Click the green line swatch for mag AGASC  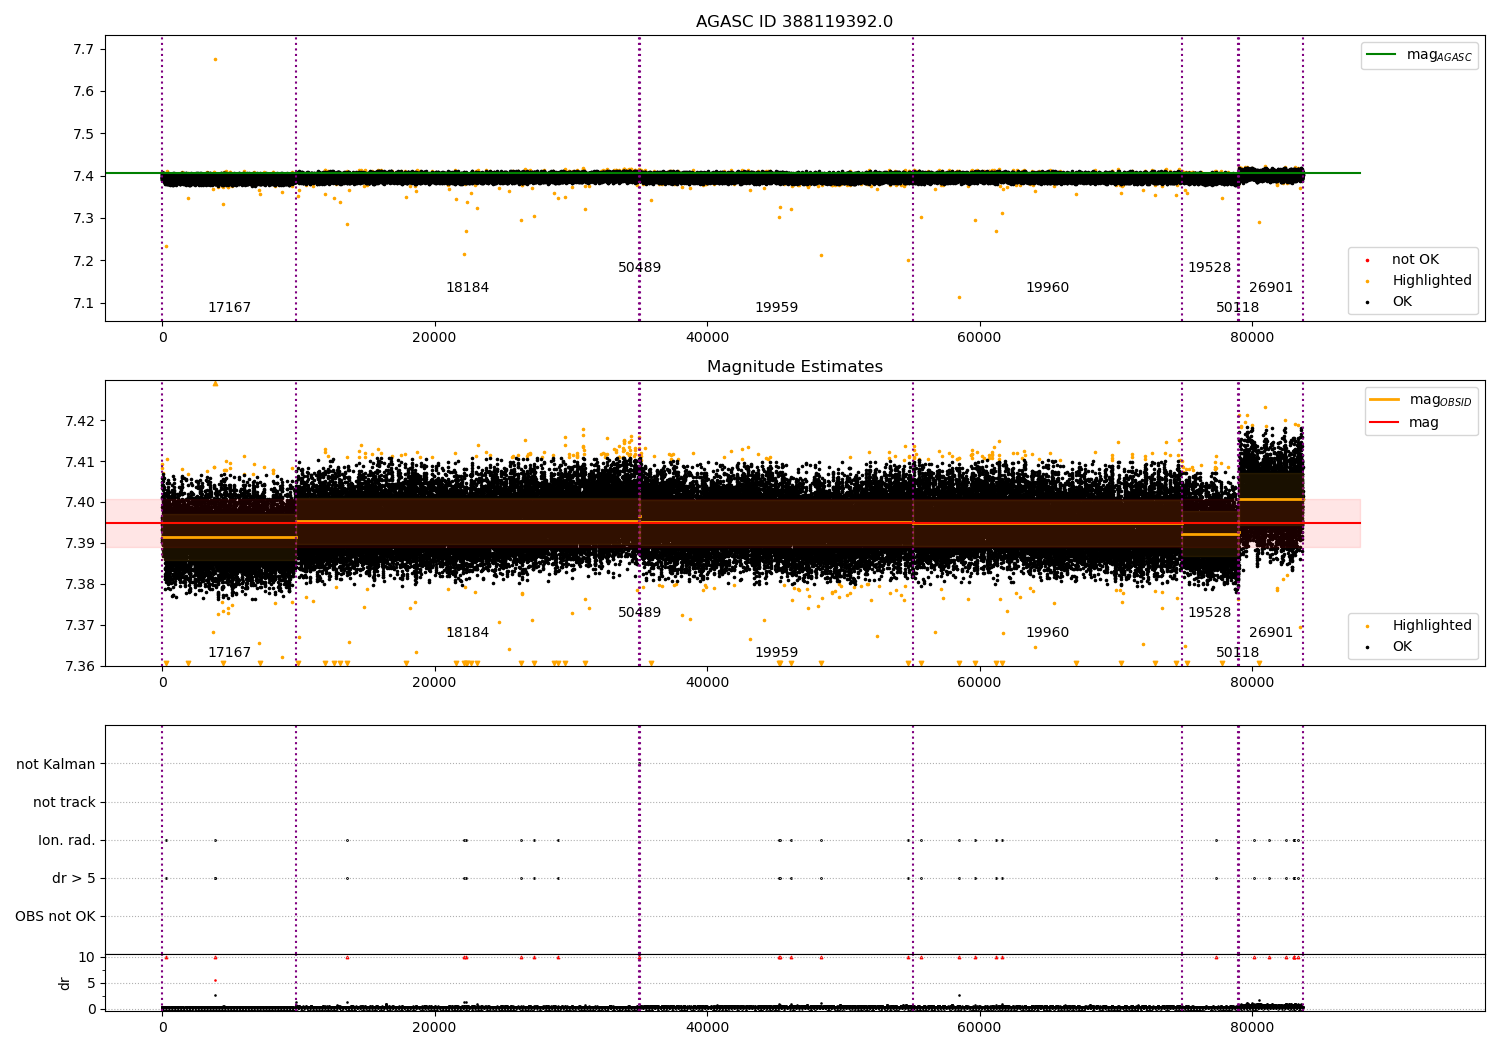pyautogui.click(x=1382, y=55)
